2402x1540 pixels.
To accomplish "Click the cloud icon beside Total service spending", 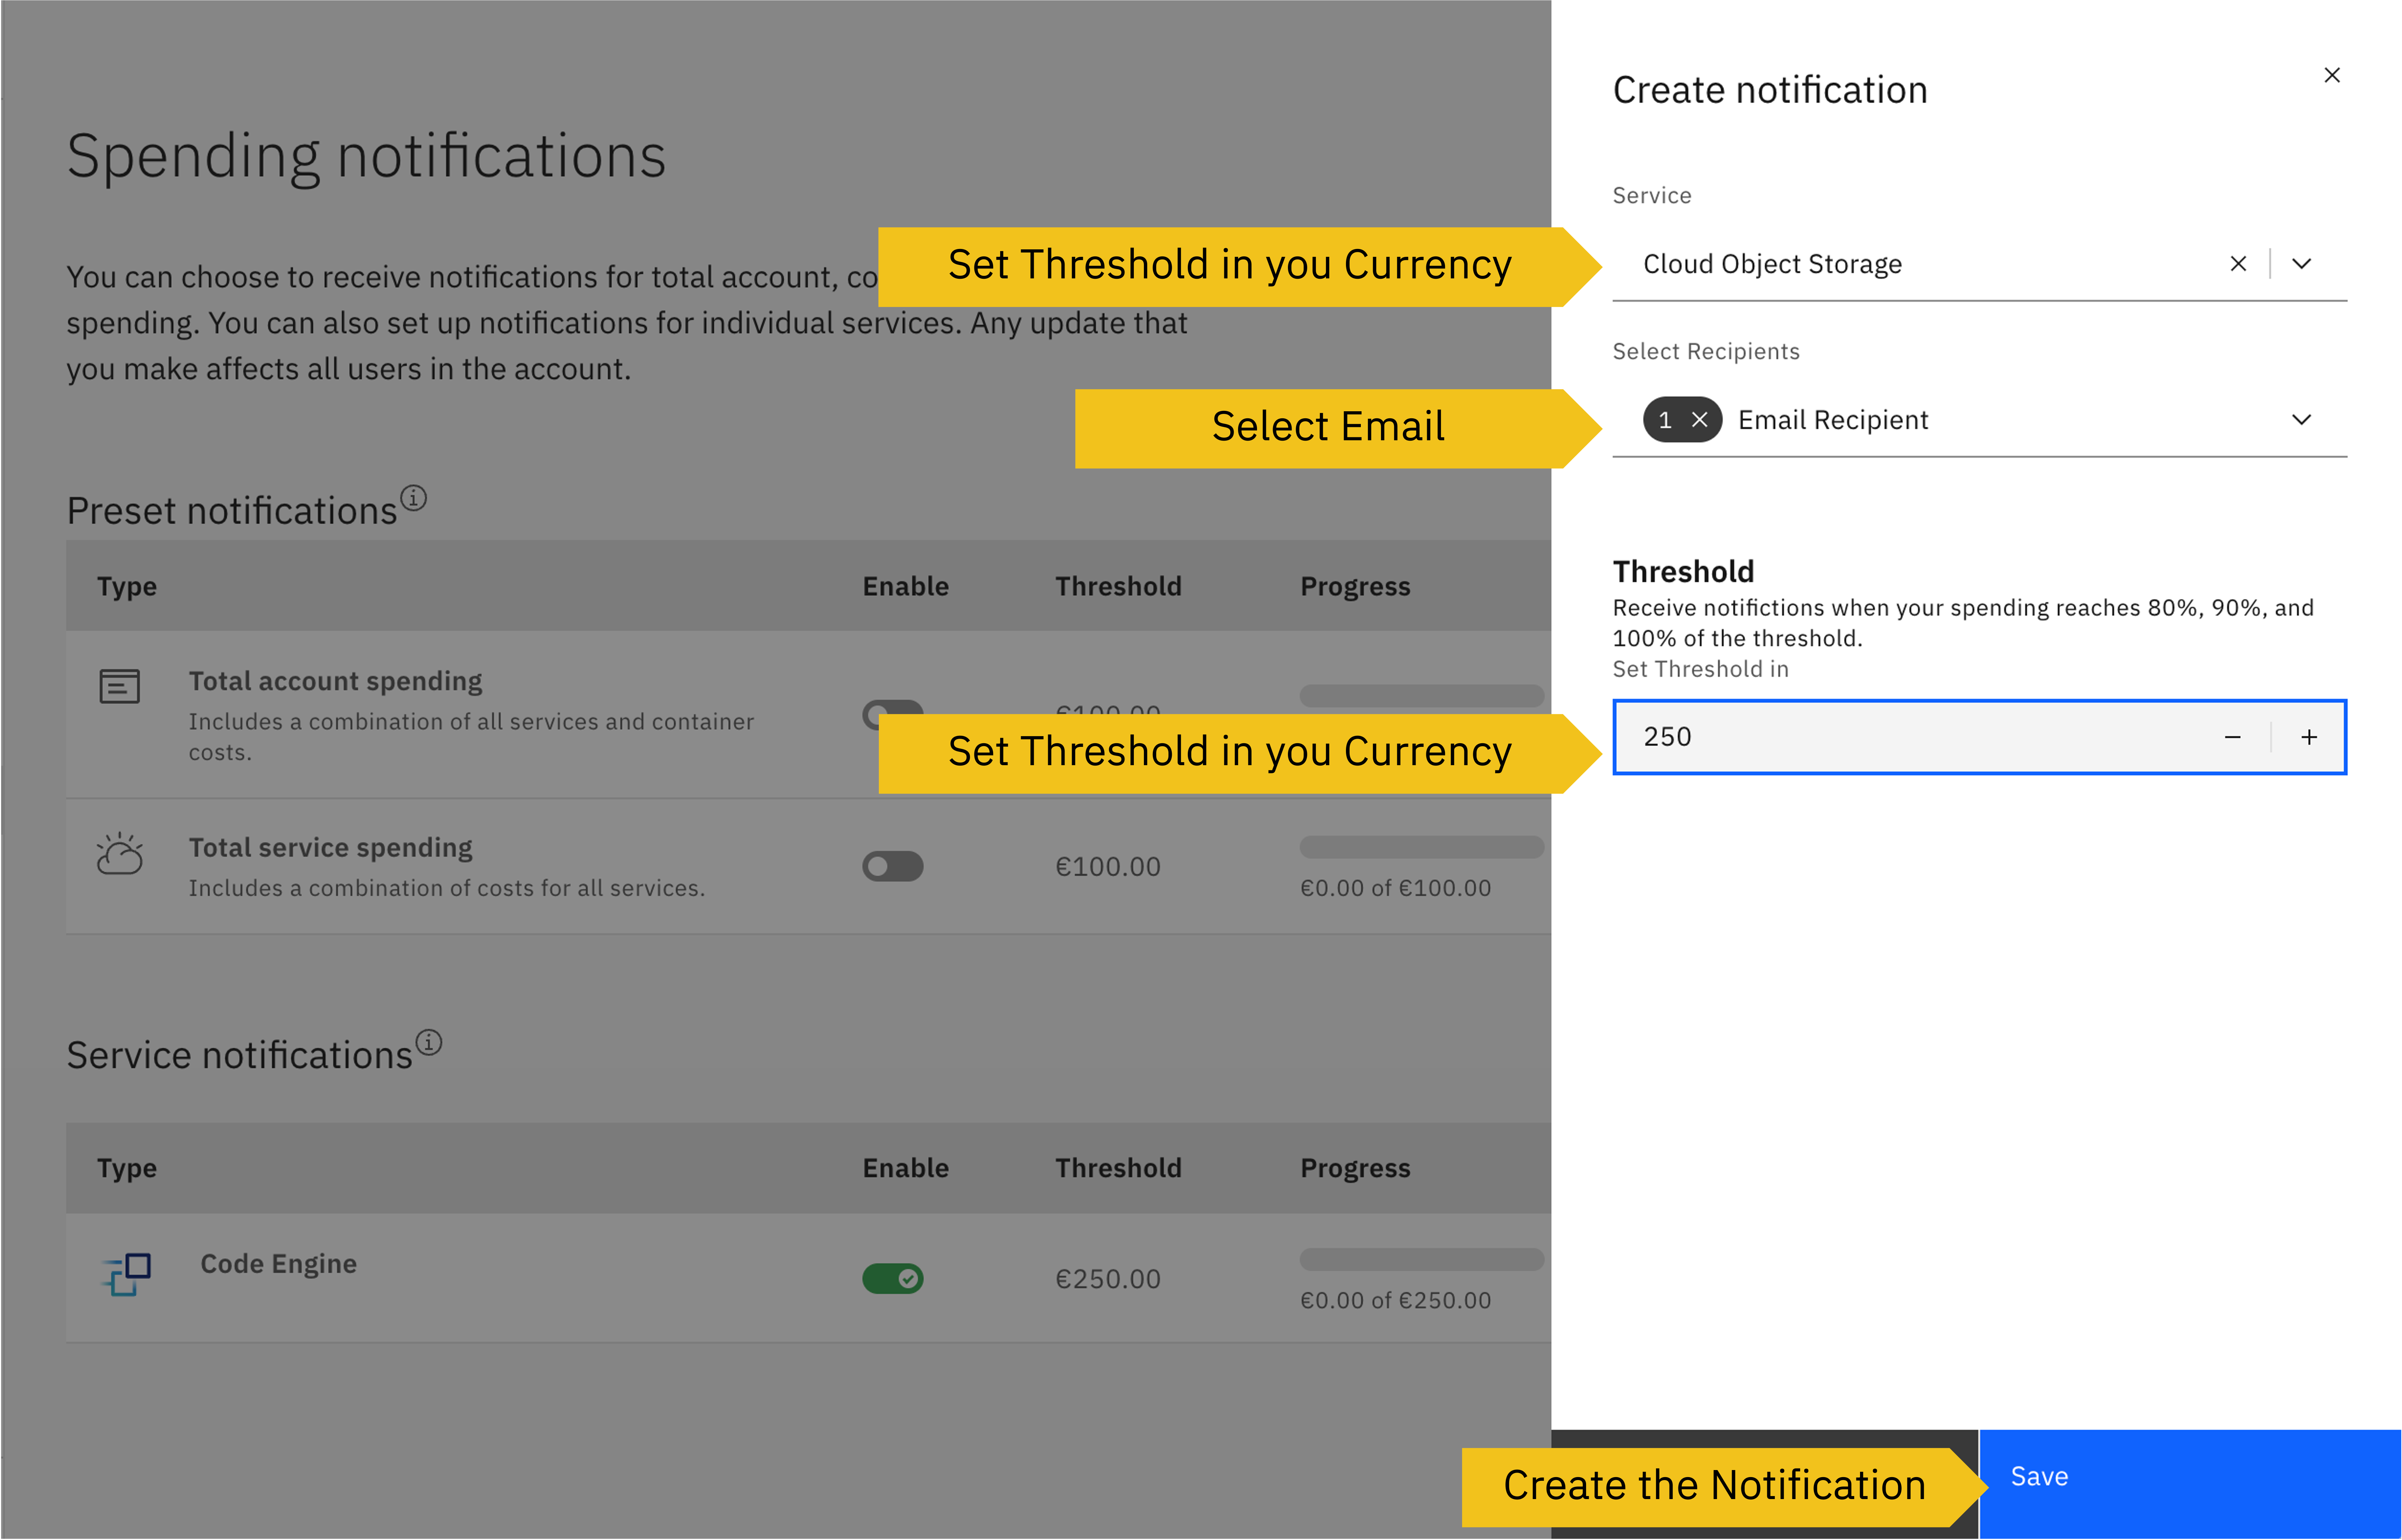I will tap(119, 855).
